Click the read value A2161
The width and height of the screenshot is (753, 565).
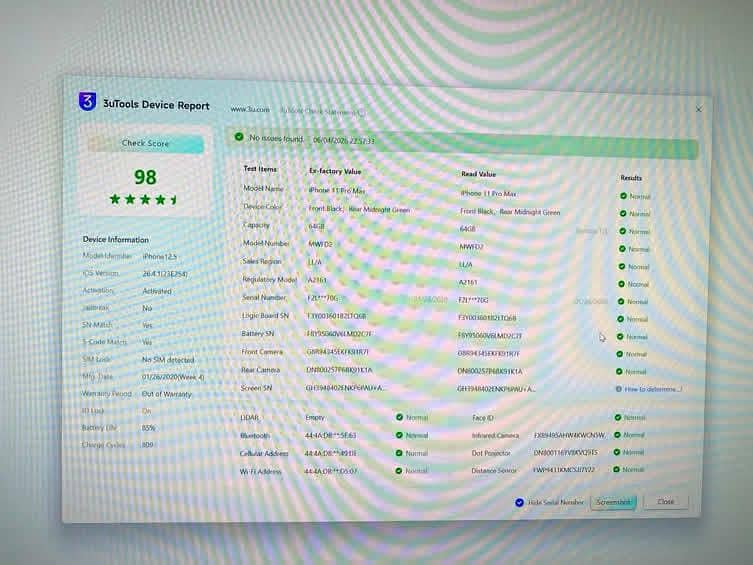click(x=468, y=282)
